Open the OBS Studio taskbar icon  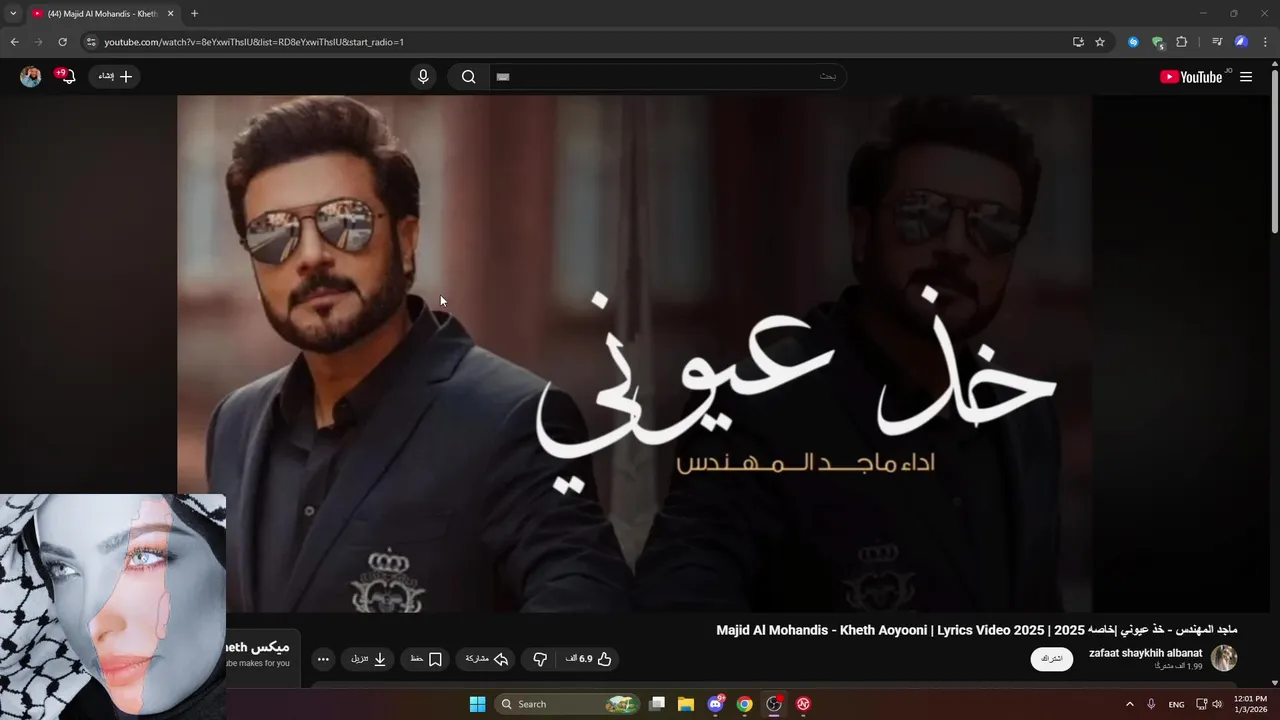774,704
